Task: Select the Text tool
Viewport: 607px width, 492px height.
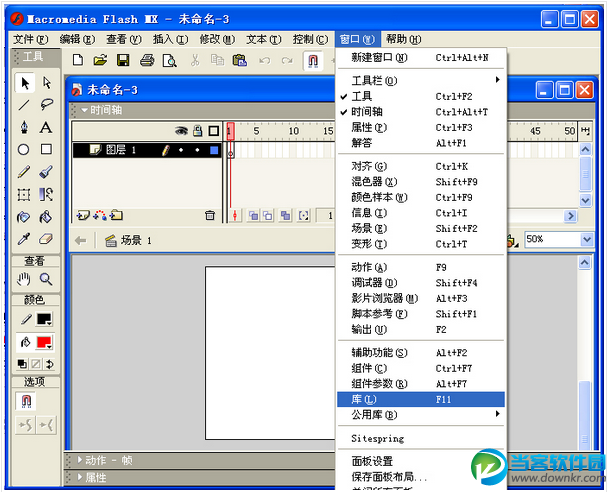Action: [46, 127]
